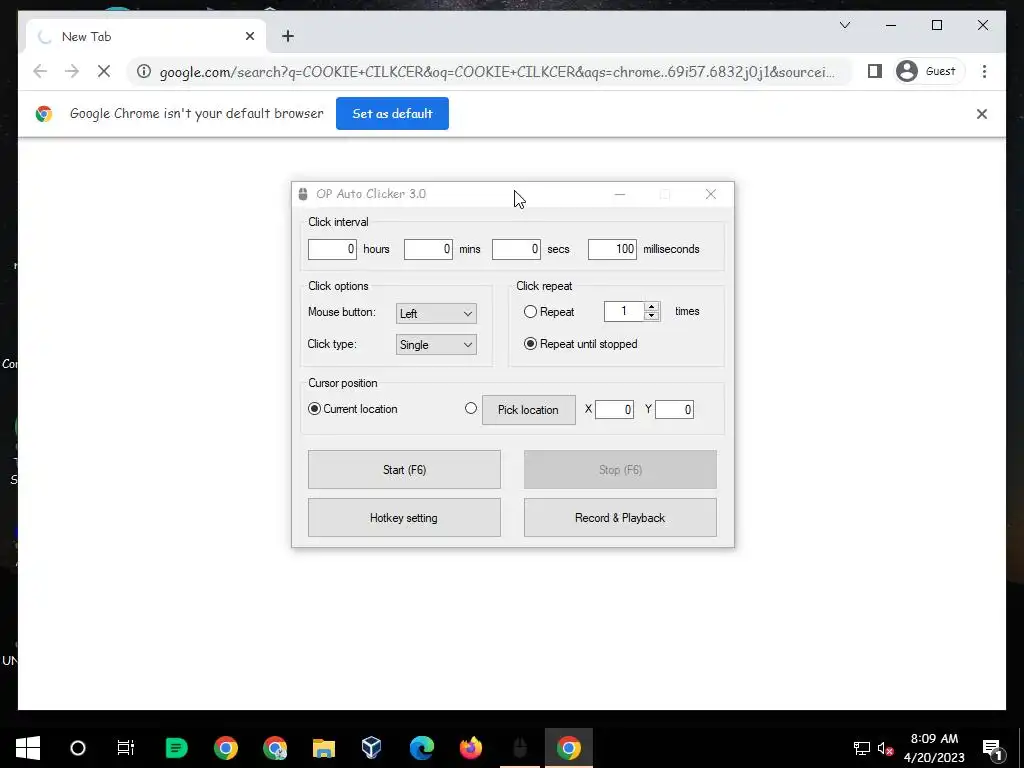Open File Explorer from taskbar
The image size is (1024, 768).
pos(324,748)
